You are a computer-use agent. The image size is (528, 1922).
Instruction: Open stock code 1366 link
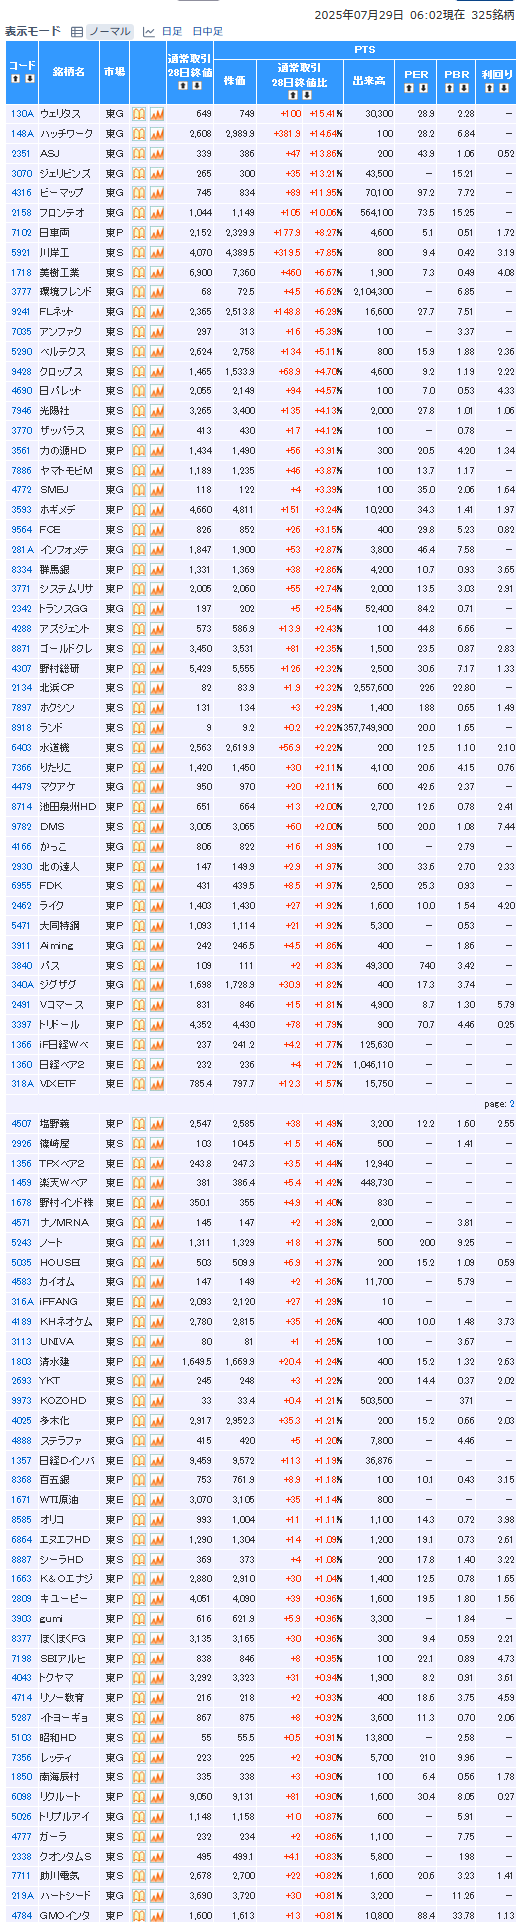coord(21,1044)
